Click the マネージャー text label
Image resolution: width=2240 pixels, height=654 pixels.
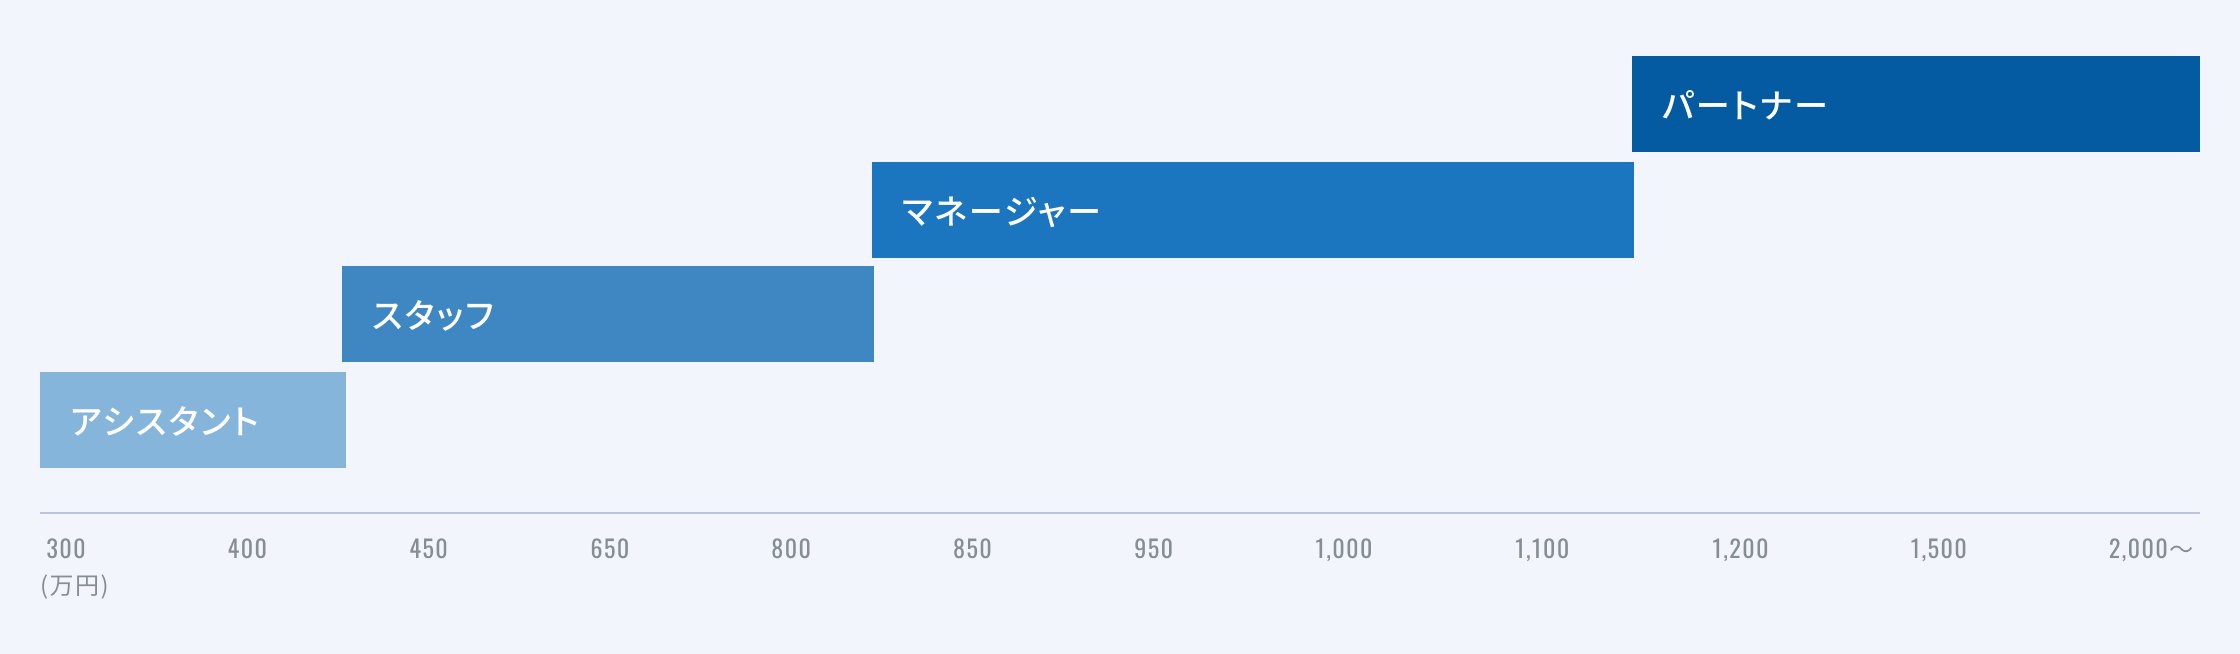coord(1000,211)
